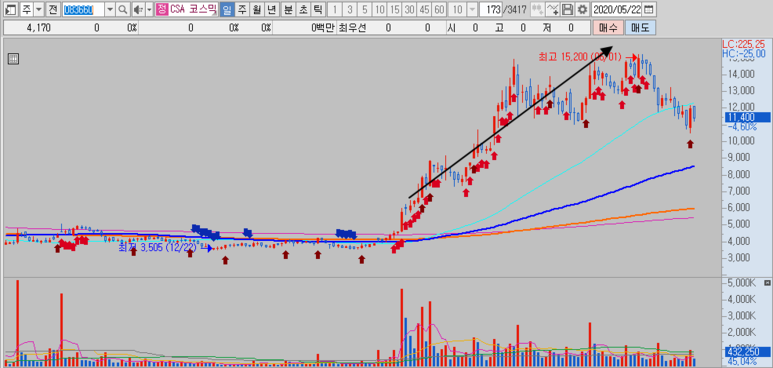Click the 전 button
The width and height of the screenshot is (773, 368).
(53, 9)
